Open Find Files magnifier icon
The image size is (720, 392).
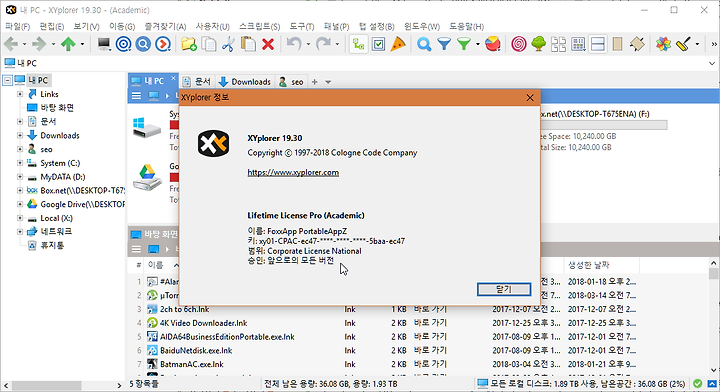424,44
